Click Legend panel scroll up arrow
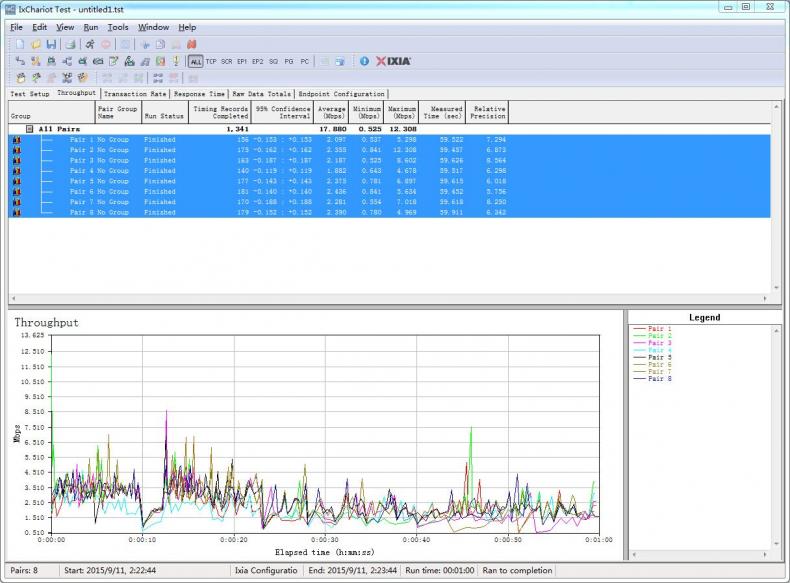The width and height of the screenshot is (790, 583). coord(776,331)
